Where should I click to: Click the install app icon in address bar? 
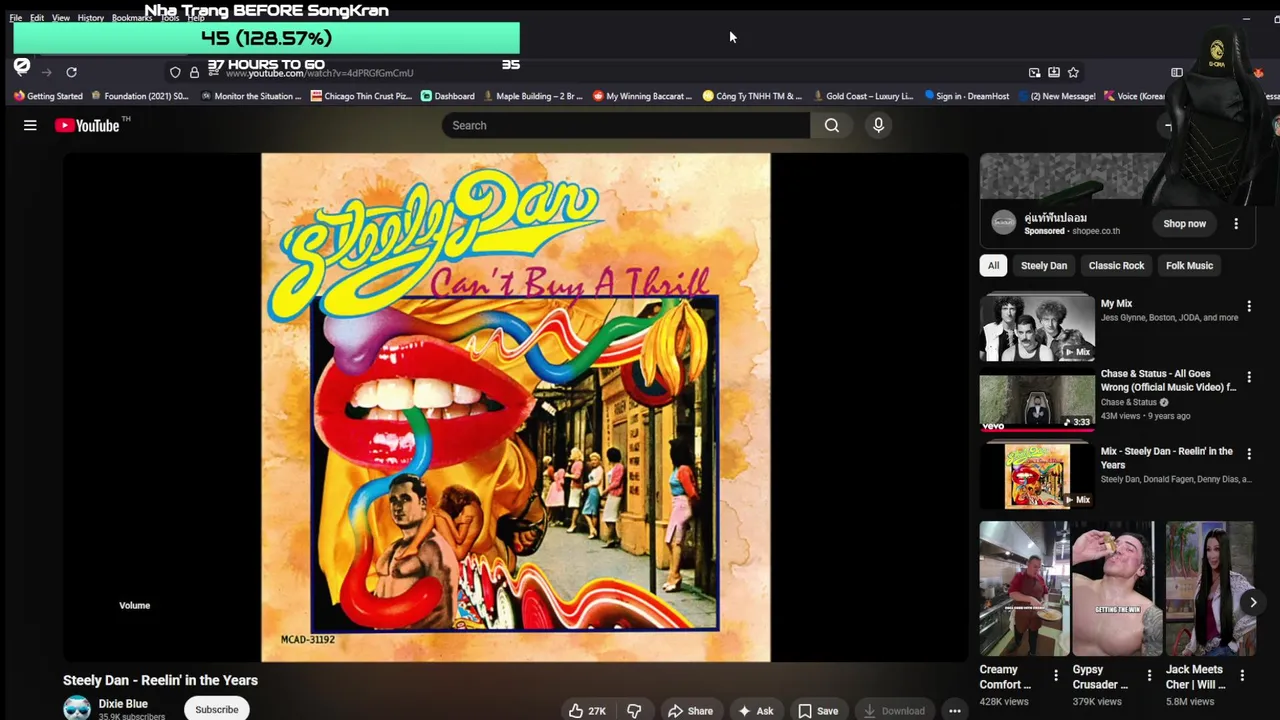[x=1053, y=72]
